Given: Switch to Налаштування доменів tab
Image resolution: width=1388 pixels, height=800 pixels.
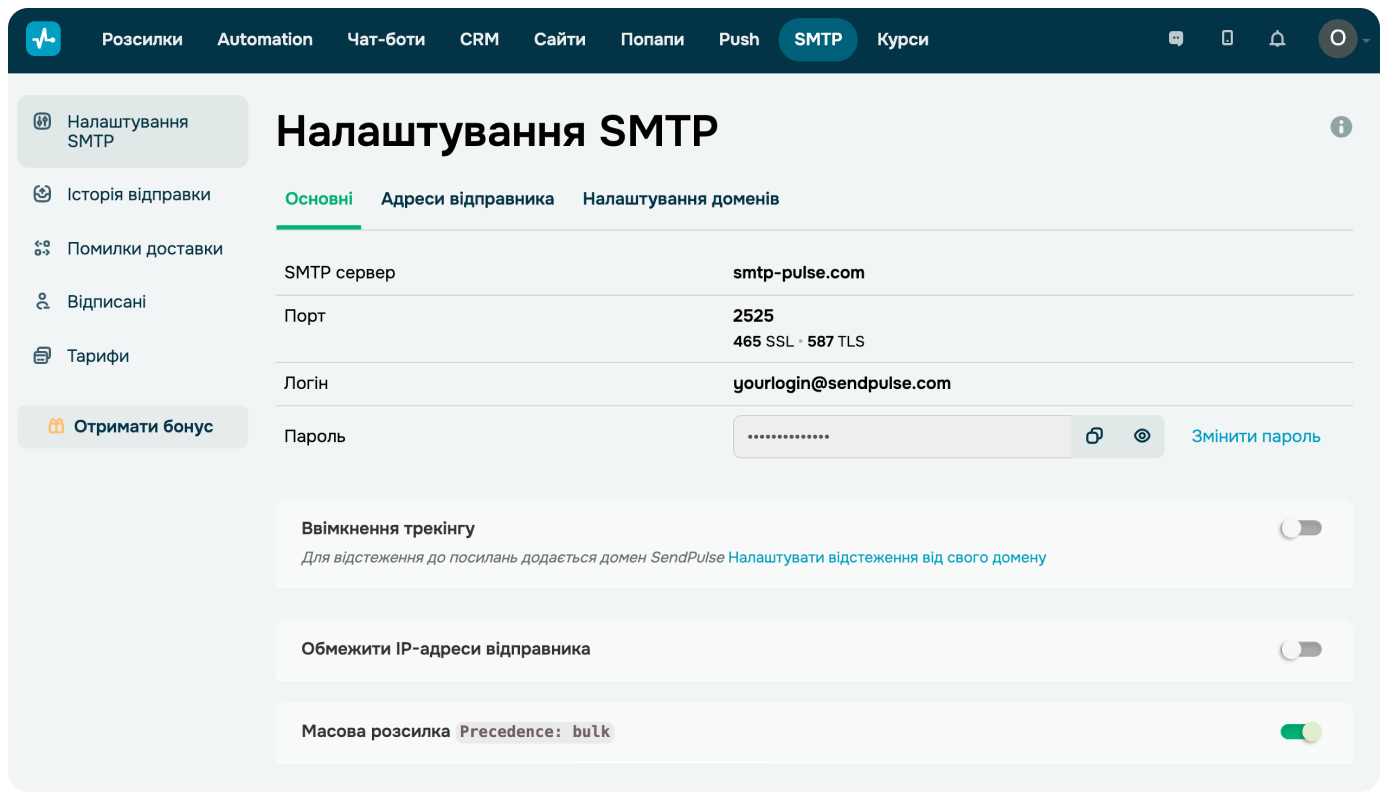Looking at the screenshot, I should [681, 198].
